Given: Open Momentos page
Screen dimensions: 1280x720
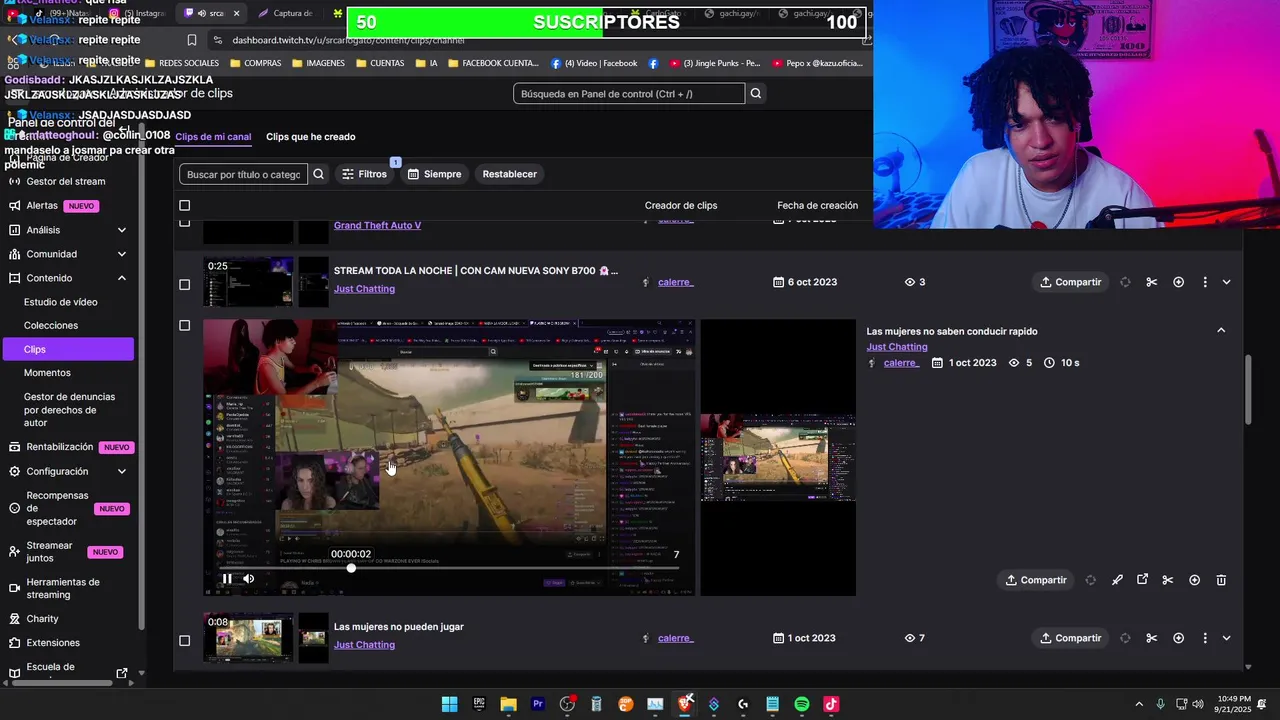Looking at the screenshot, I should coord(47,373).
